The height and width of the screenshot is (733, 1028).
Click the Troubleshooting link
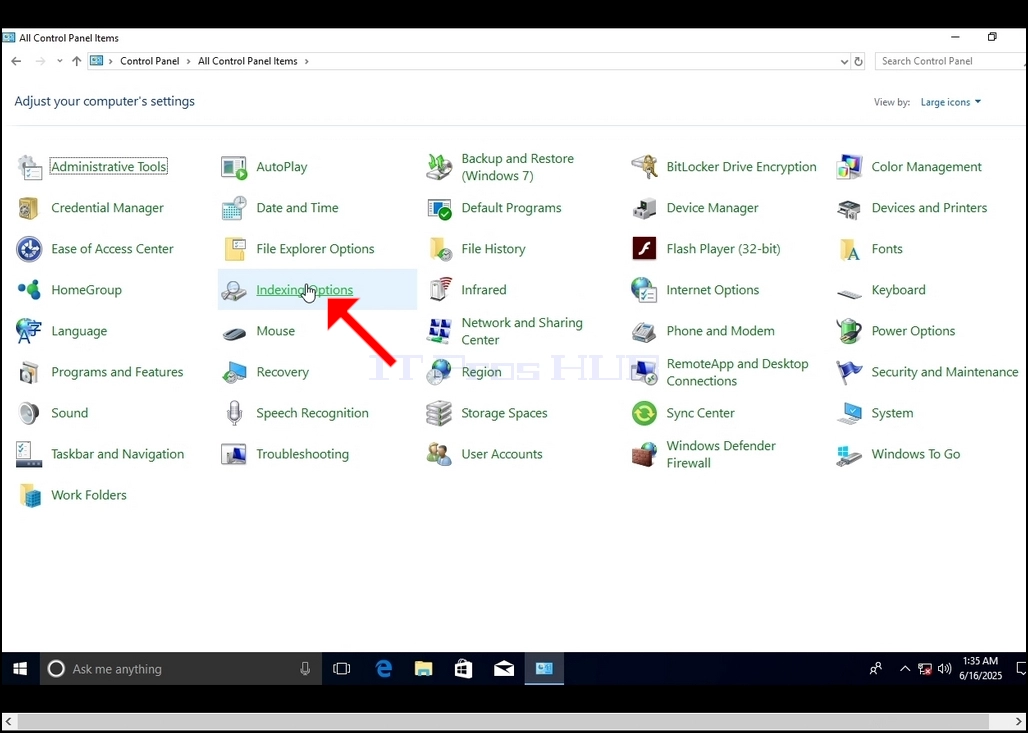(x=302, y=454)
